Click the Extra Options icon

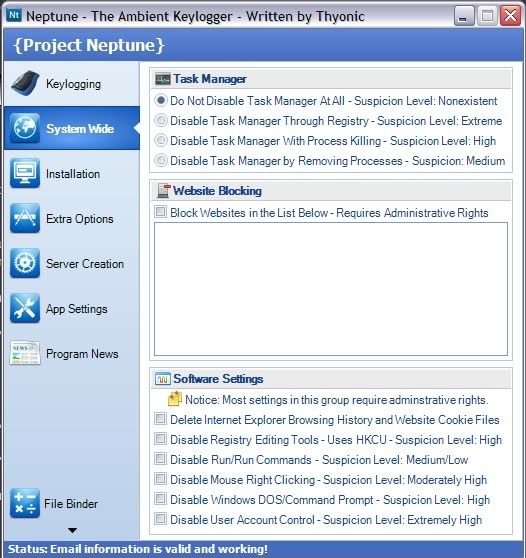(x=25, y=218)
